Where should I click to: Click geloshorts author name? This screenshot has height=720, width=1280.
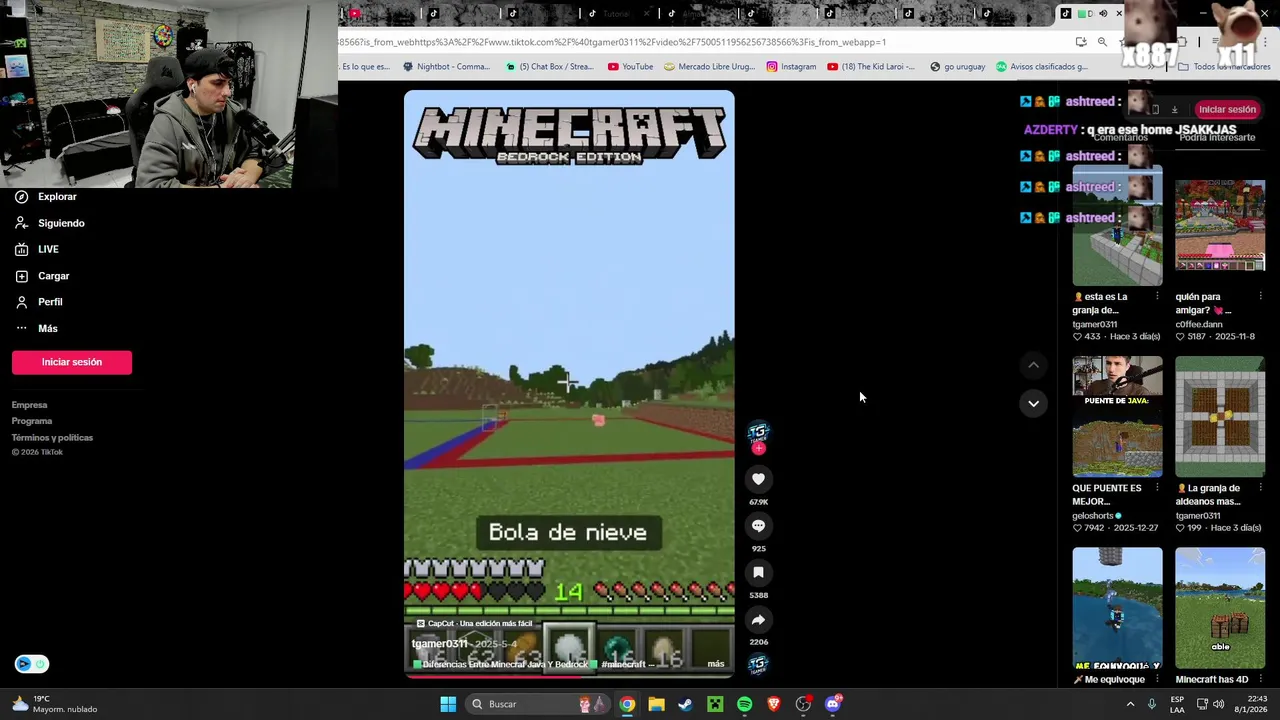coord(1092,516)
